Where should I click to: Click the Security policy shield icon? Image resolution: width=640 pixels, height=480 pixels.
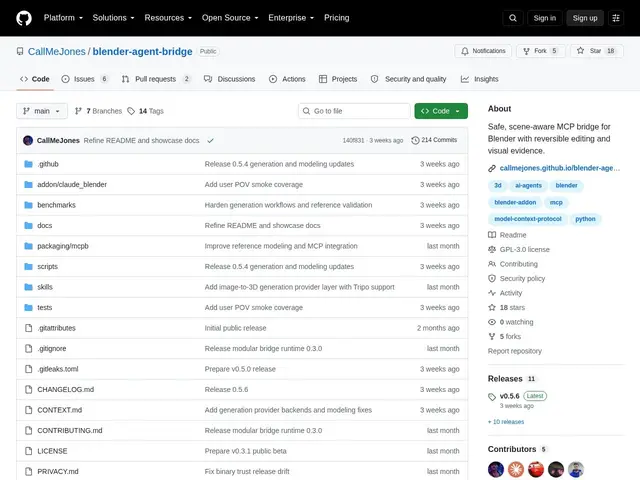(x=492, y=278)
